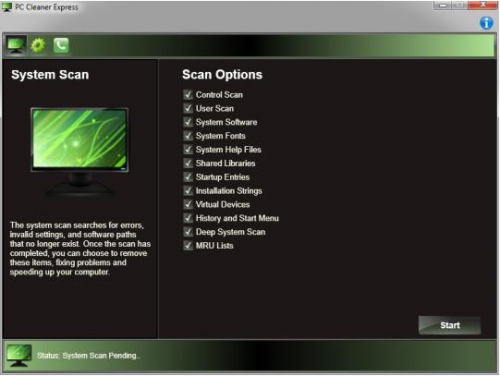The image size is (500, 376).
Task: Uncheck Installation Strings
Action: pyautogui.click(x=188, y=191)
